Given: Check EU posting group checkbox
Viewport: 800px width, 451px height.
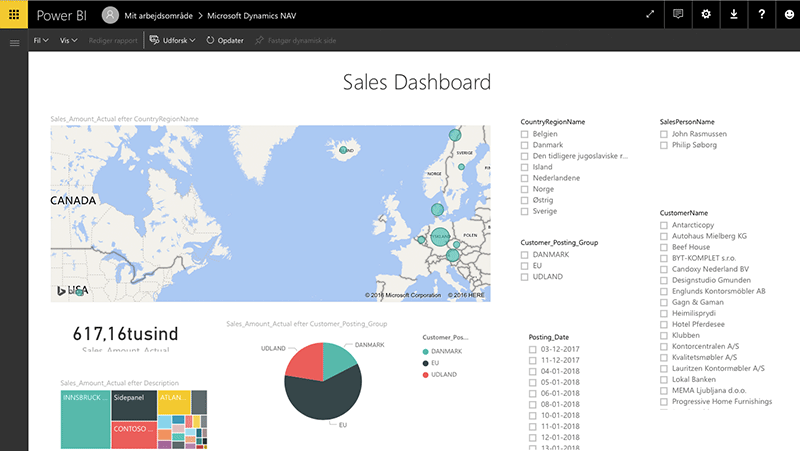Looking at the screenshot, I should pos(524,266).
